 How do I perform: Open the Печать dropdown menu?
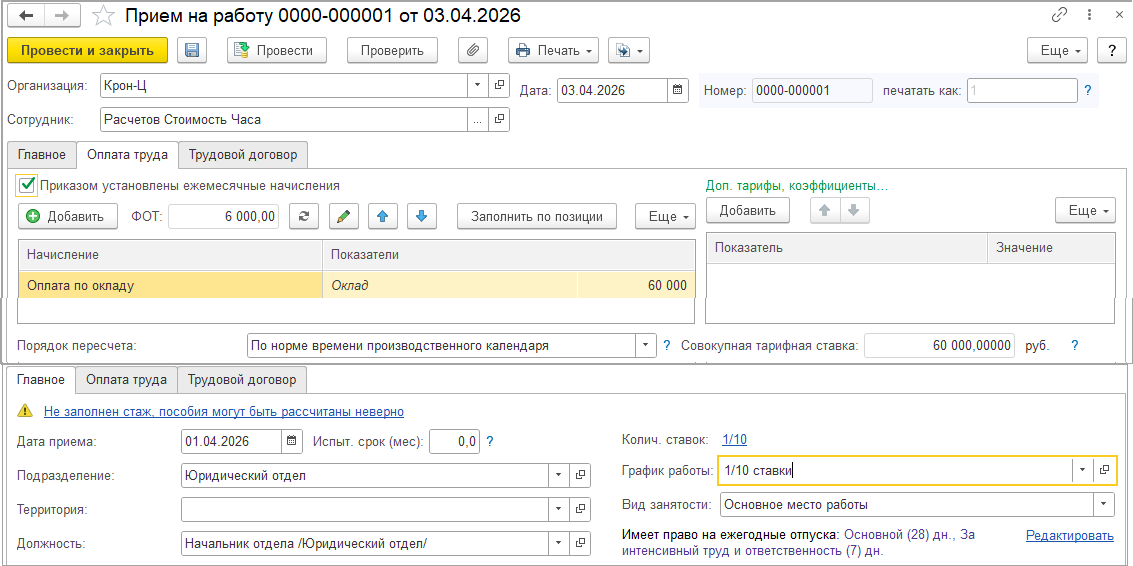553,51
